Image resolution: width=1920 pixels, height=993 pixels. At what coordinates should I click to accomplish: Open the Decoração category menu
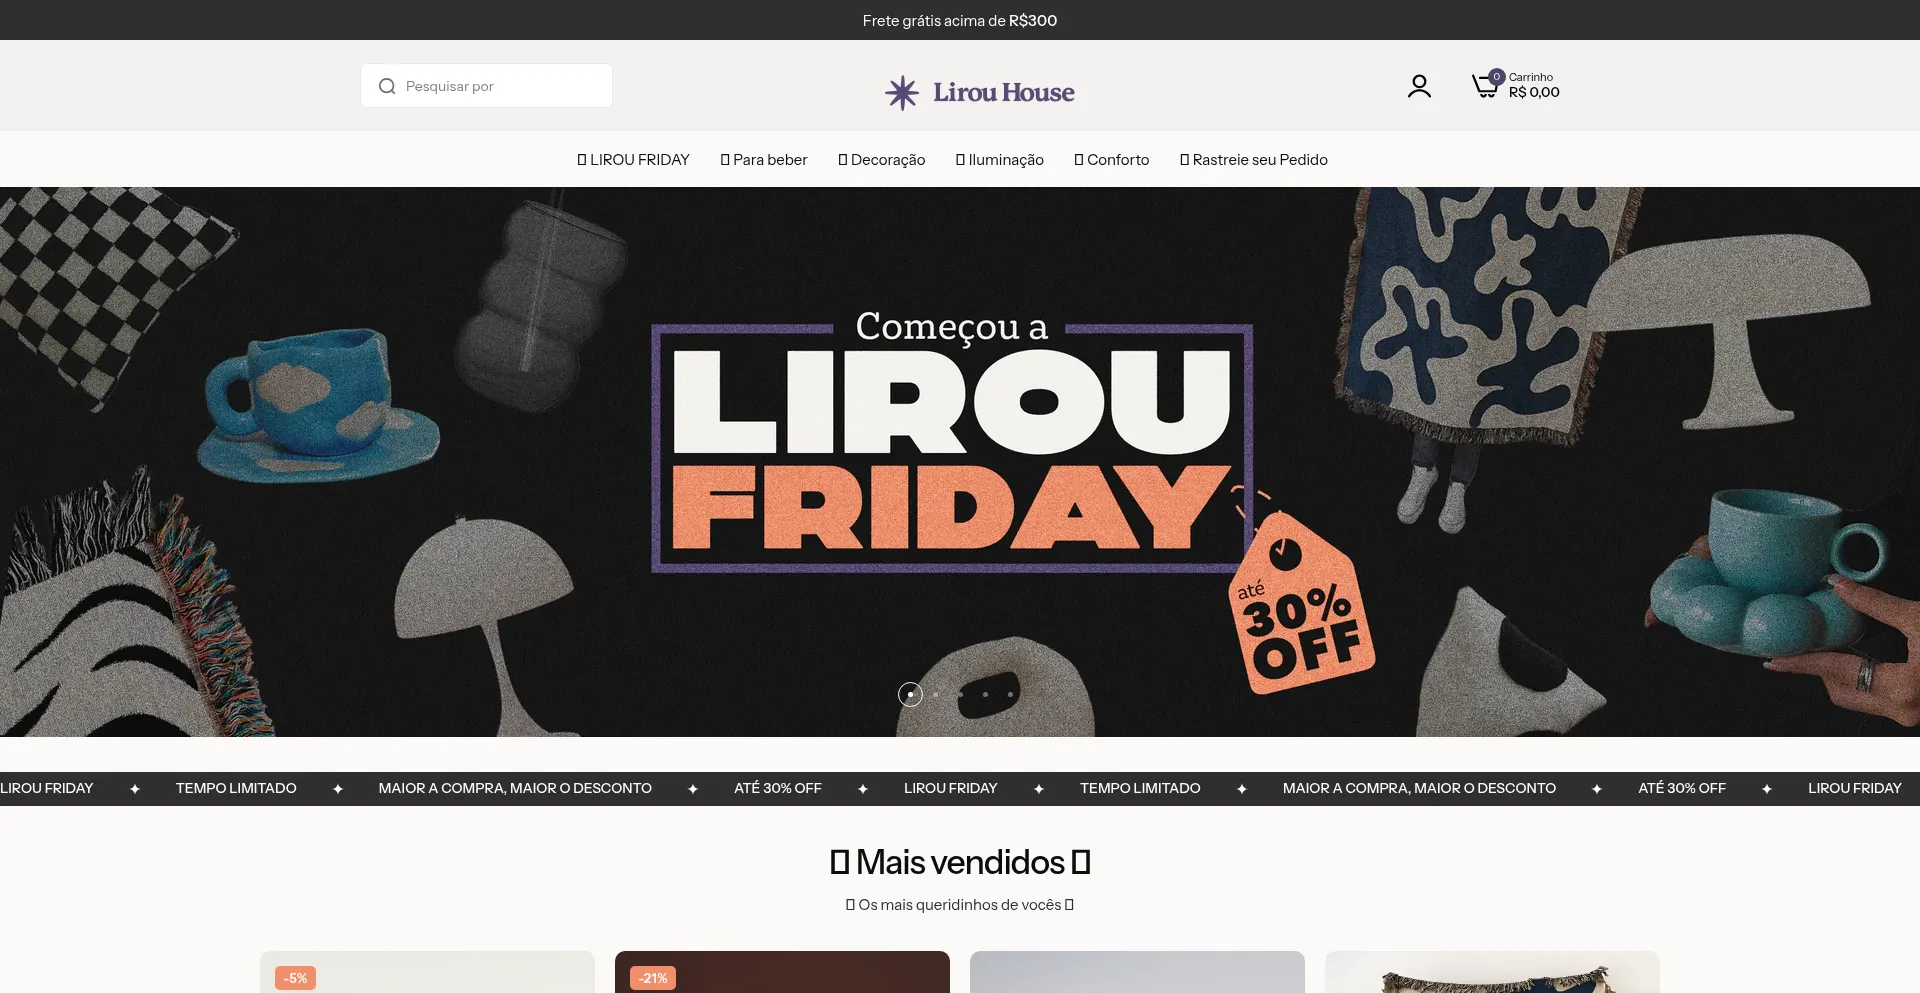click(882, 160)
